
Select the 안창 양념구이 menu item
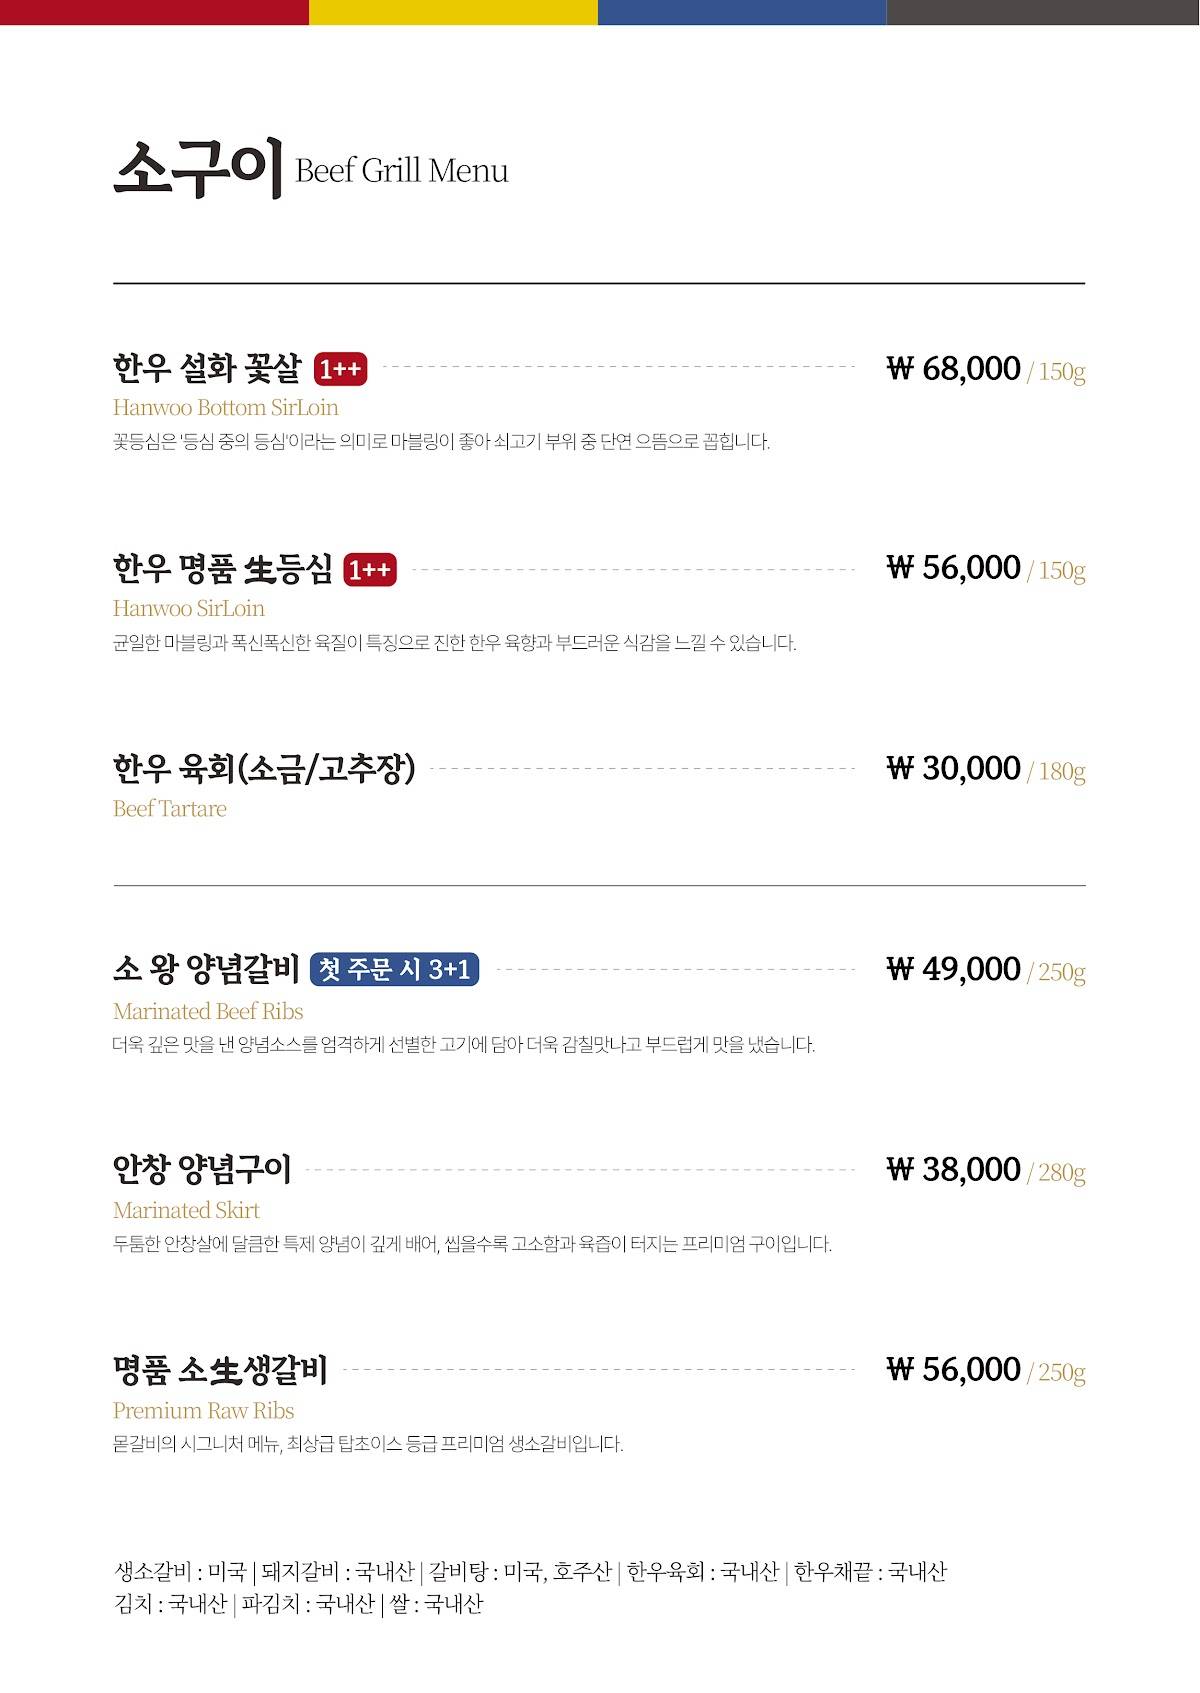click(202, 1169)
